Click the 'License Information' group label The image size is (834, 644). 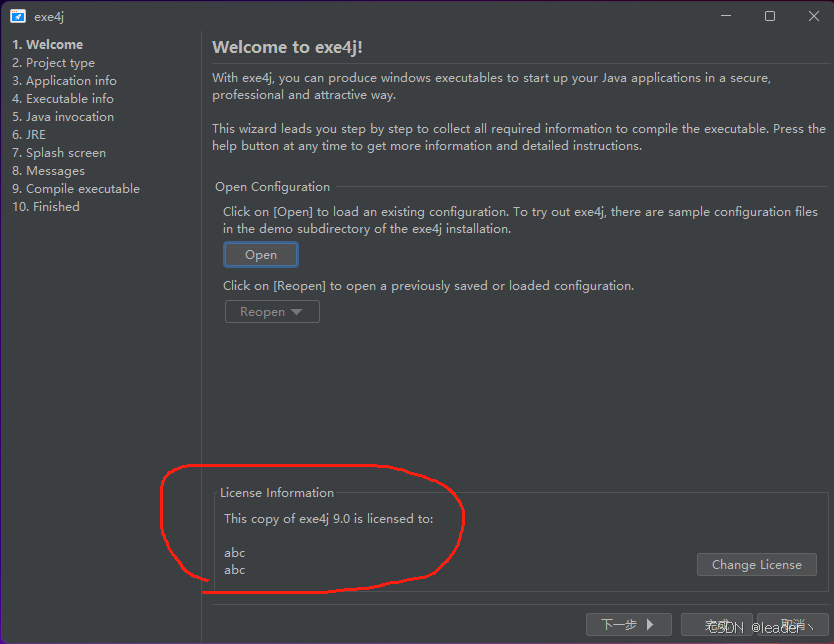pos(277,493)
